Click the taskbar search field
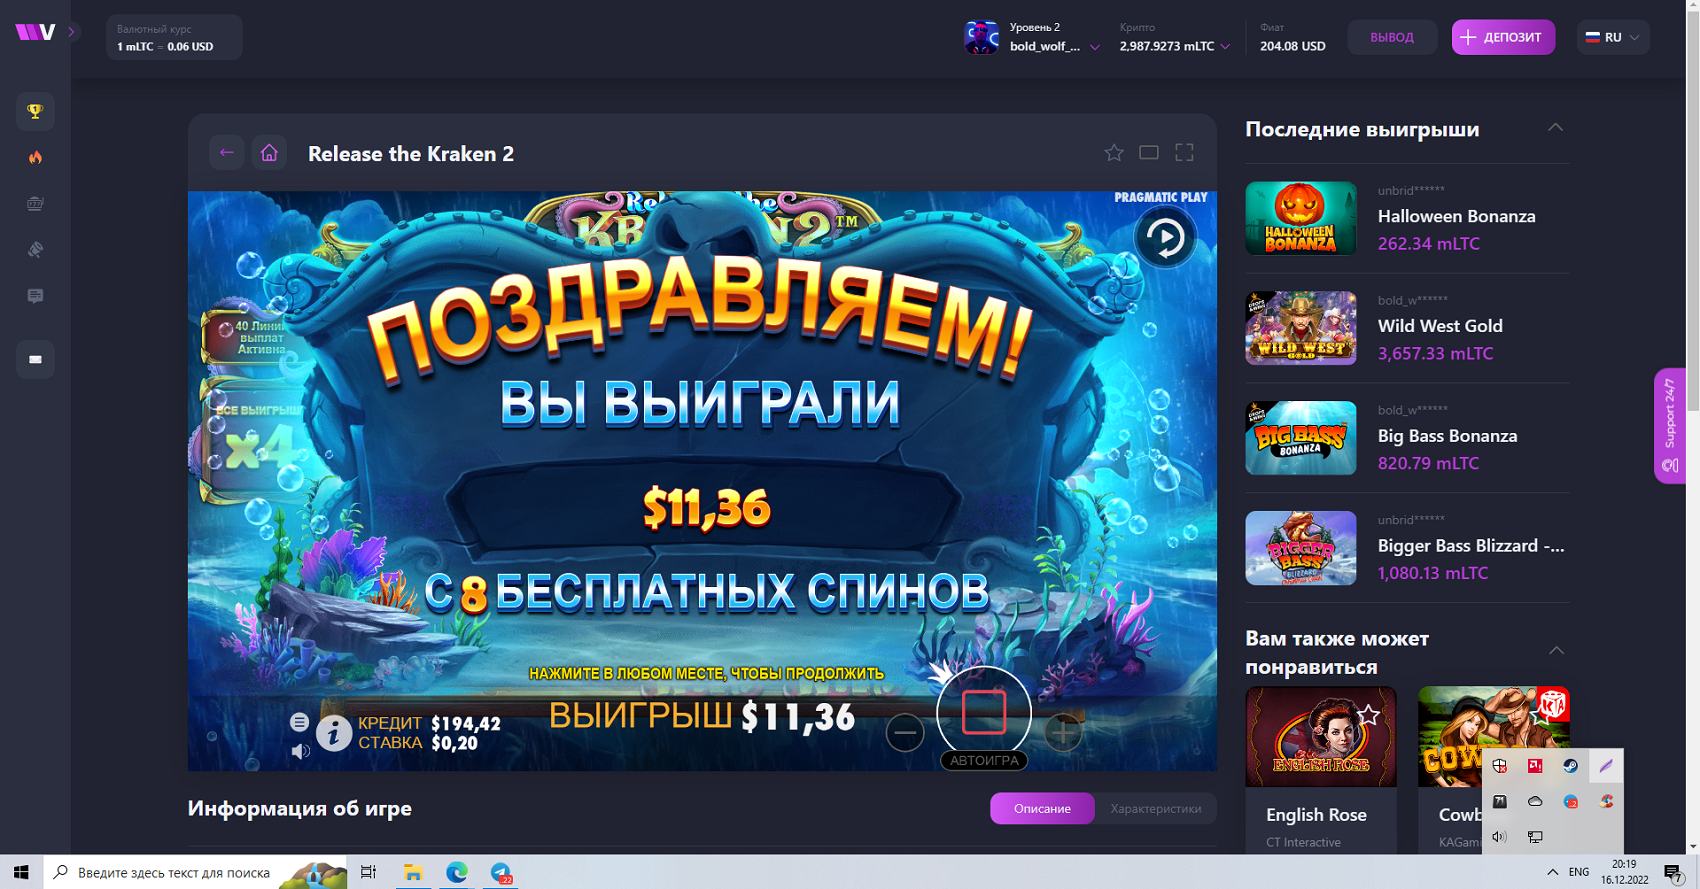The width and height of the screenshot is (1700, 889). [195, 872]
